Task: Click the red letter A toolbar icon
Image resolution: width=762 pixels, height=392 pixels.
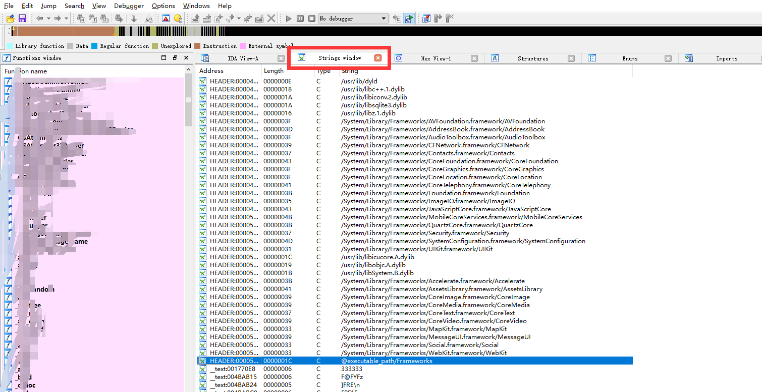Action: click(x=166, y=18)
